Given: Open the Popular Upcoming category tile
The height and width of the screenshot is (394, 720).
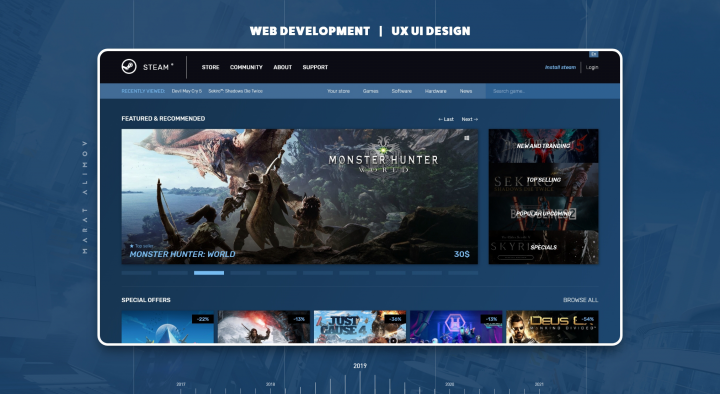Looking at the screenshot, I should coord(543,214).
